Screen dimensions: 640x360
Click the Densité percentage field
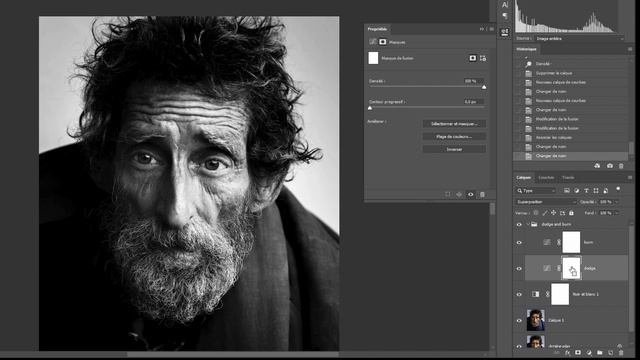[x=473, y=81]
